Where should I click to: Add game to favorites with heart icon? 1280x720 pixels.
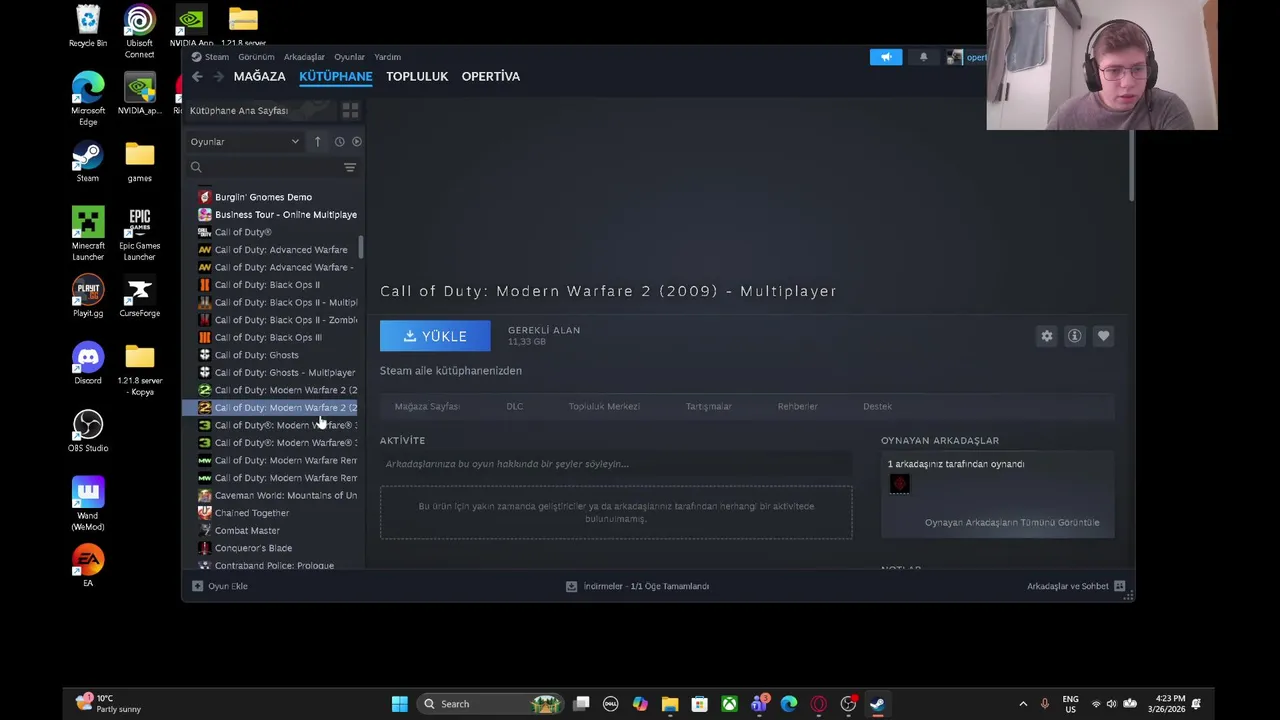coord(1103,336)
